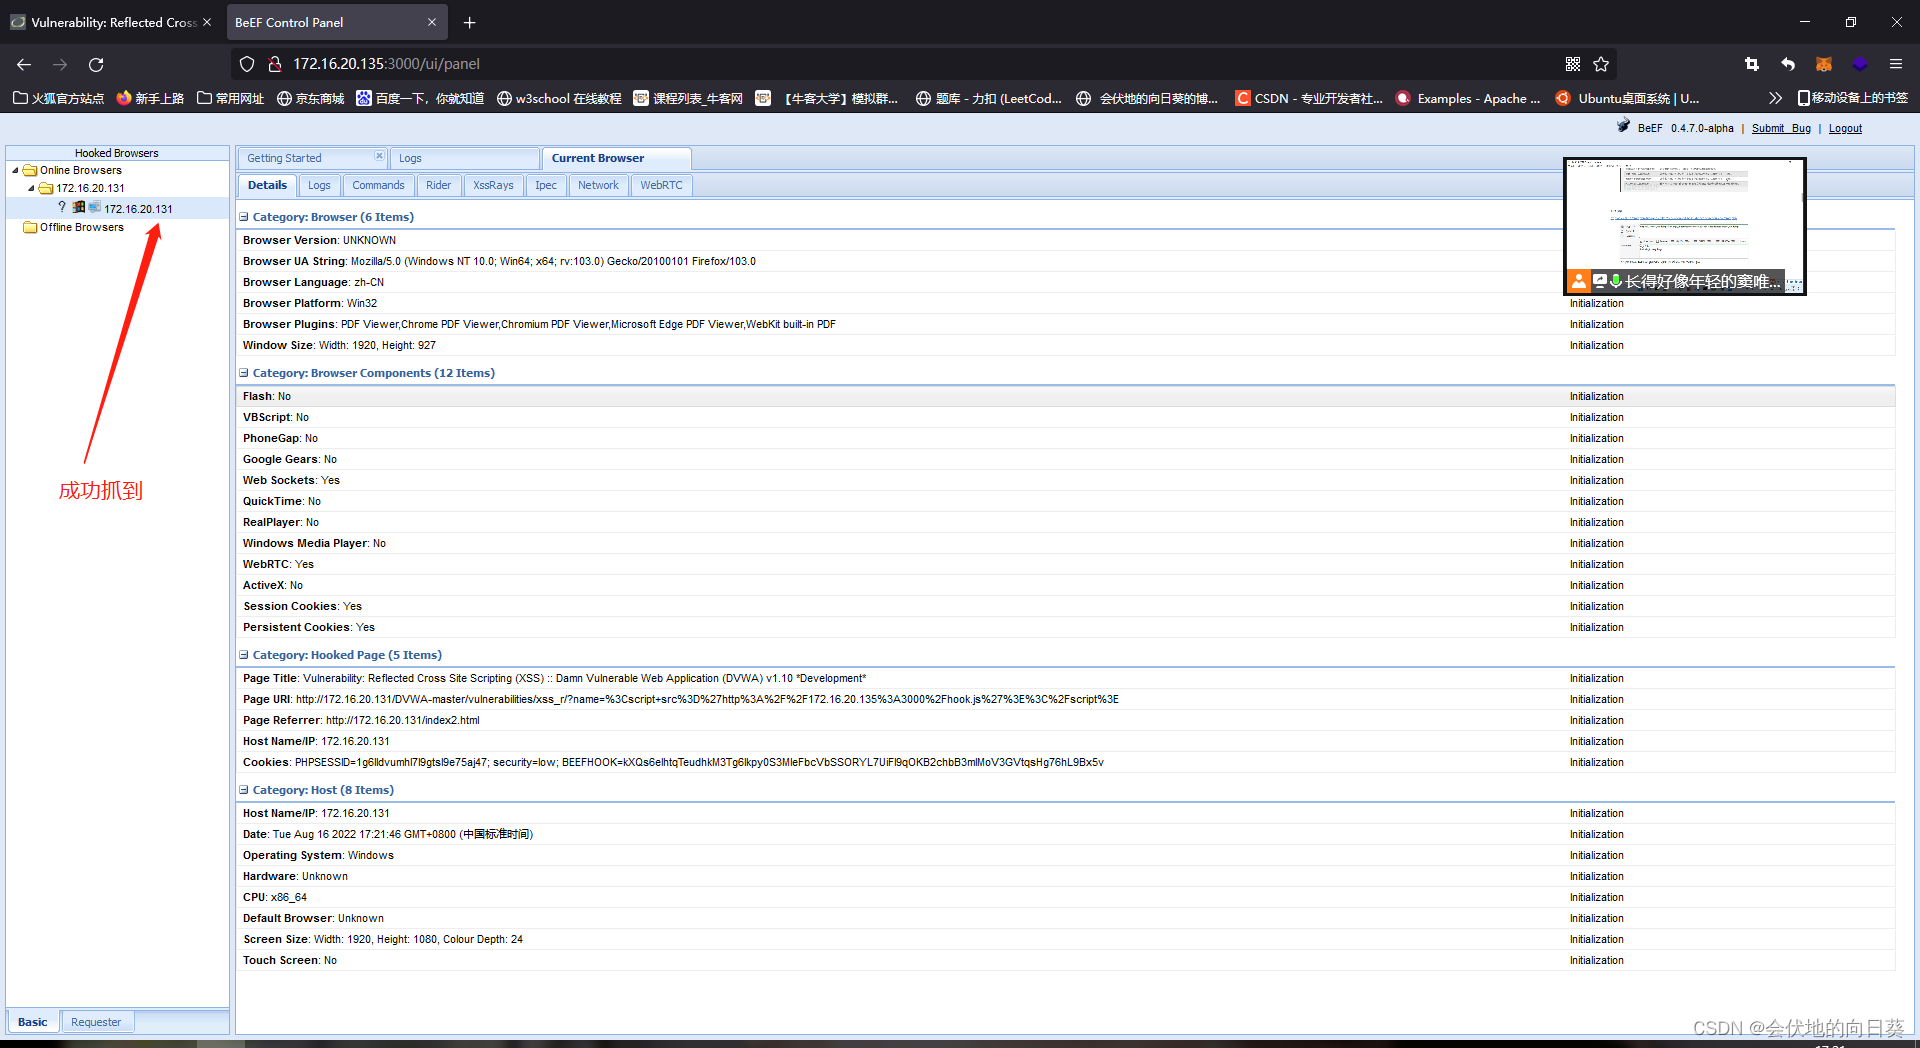Click the Windows icon next to hooked browser

pos(78,208)
